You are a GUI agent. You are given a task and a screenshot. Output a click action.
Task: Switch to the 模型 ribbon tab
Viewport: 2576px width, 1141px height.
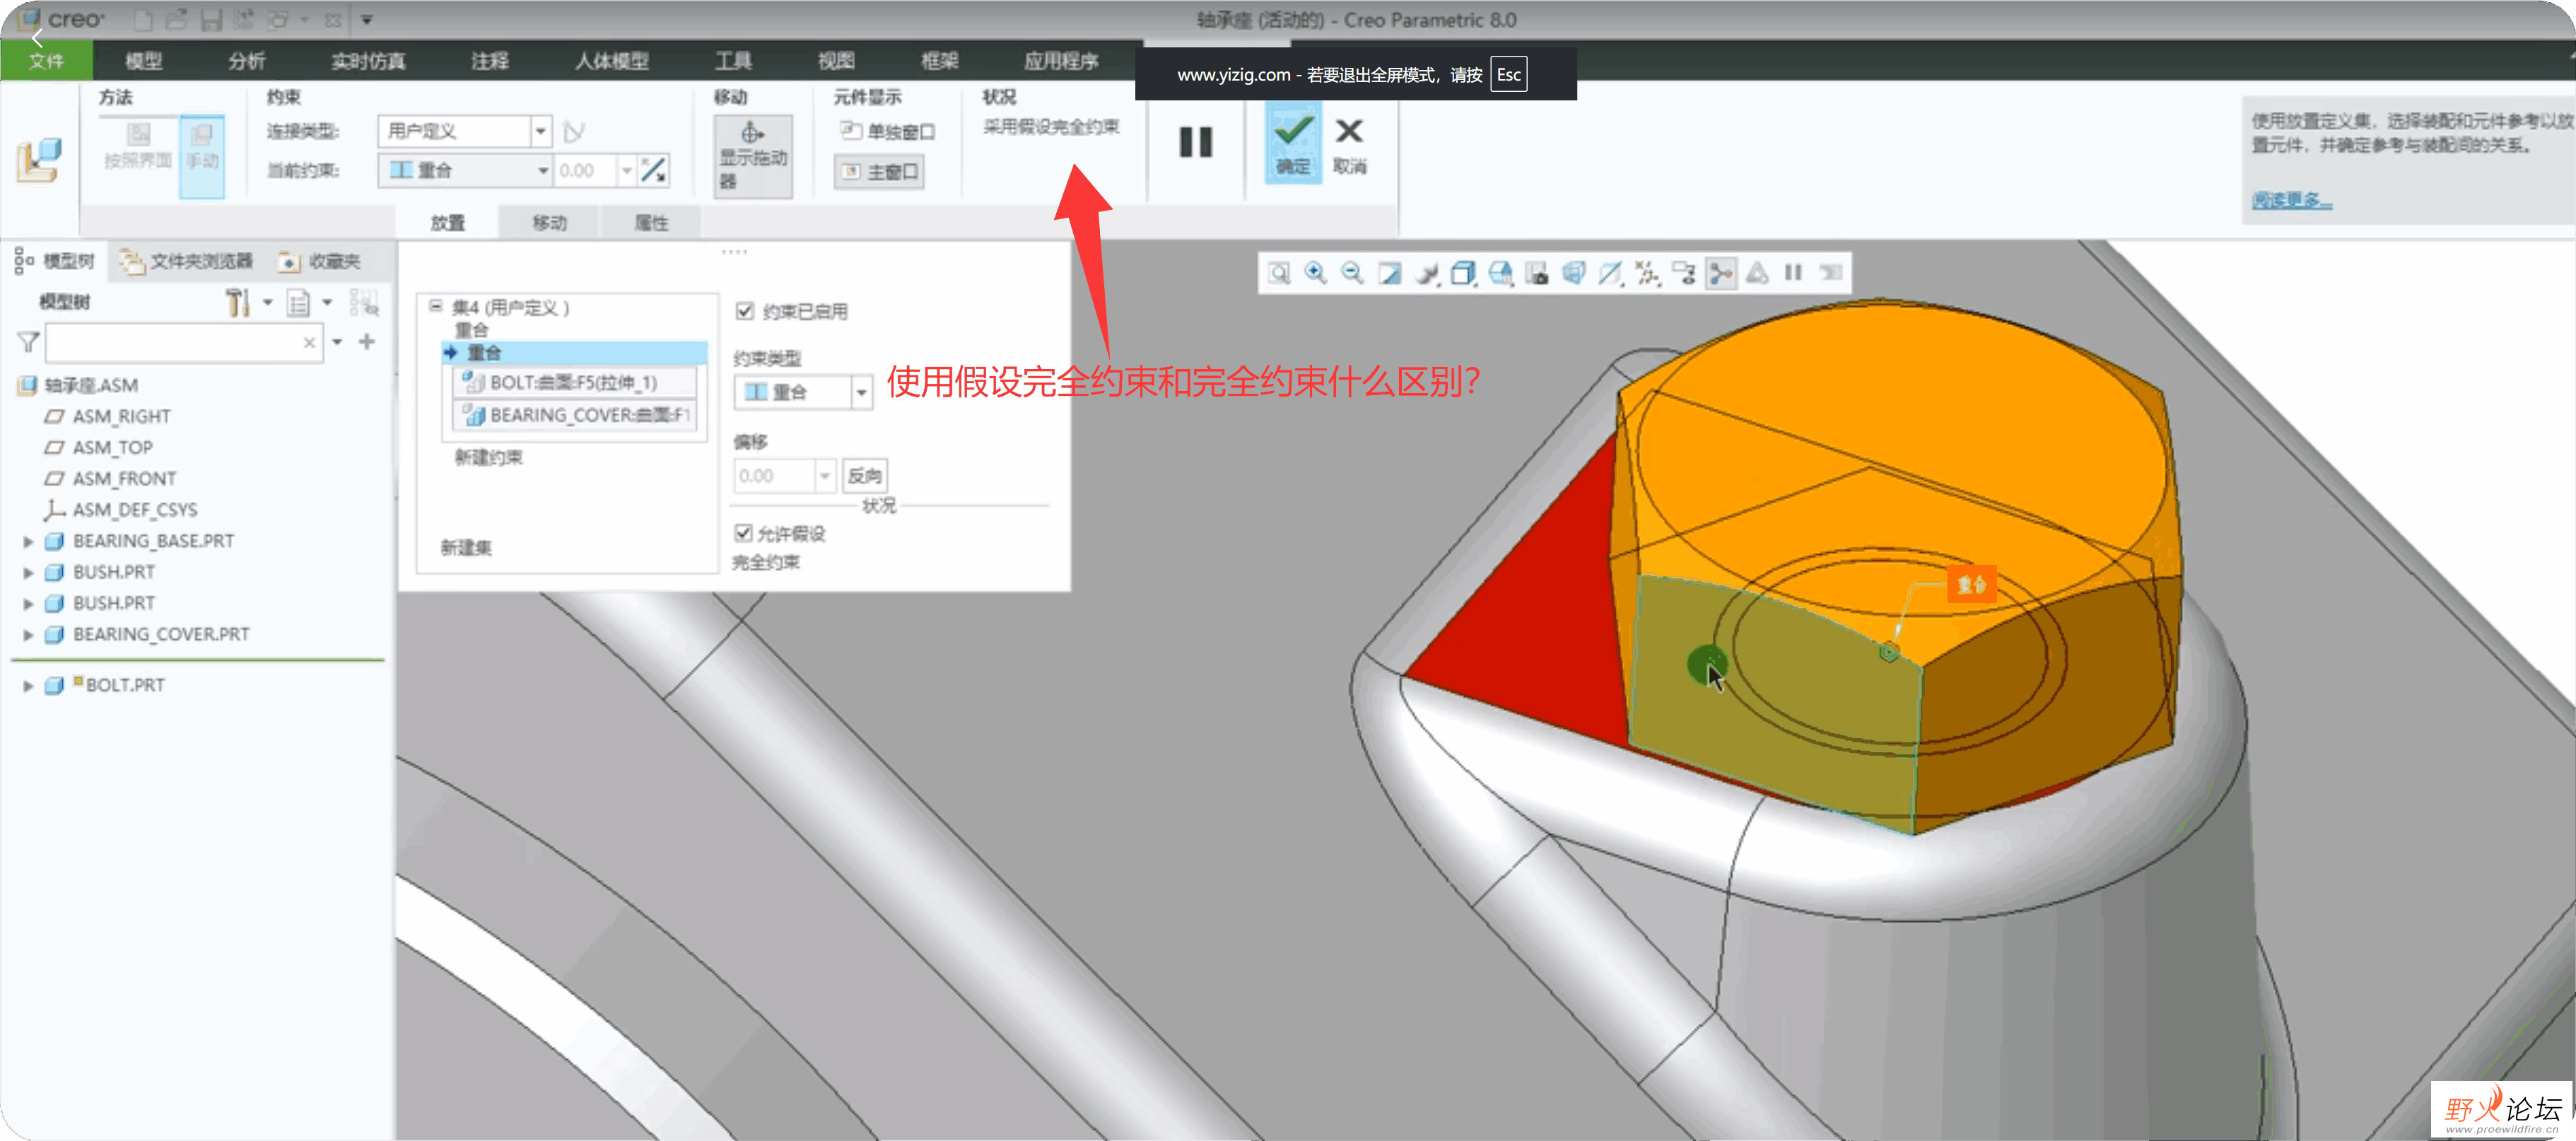pyautogui.click(x=143, y=61)
